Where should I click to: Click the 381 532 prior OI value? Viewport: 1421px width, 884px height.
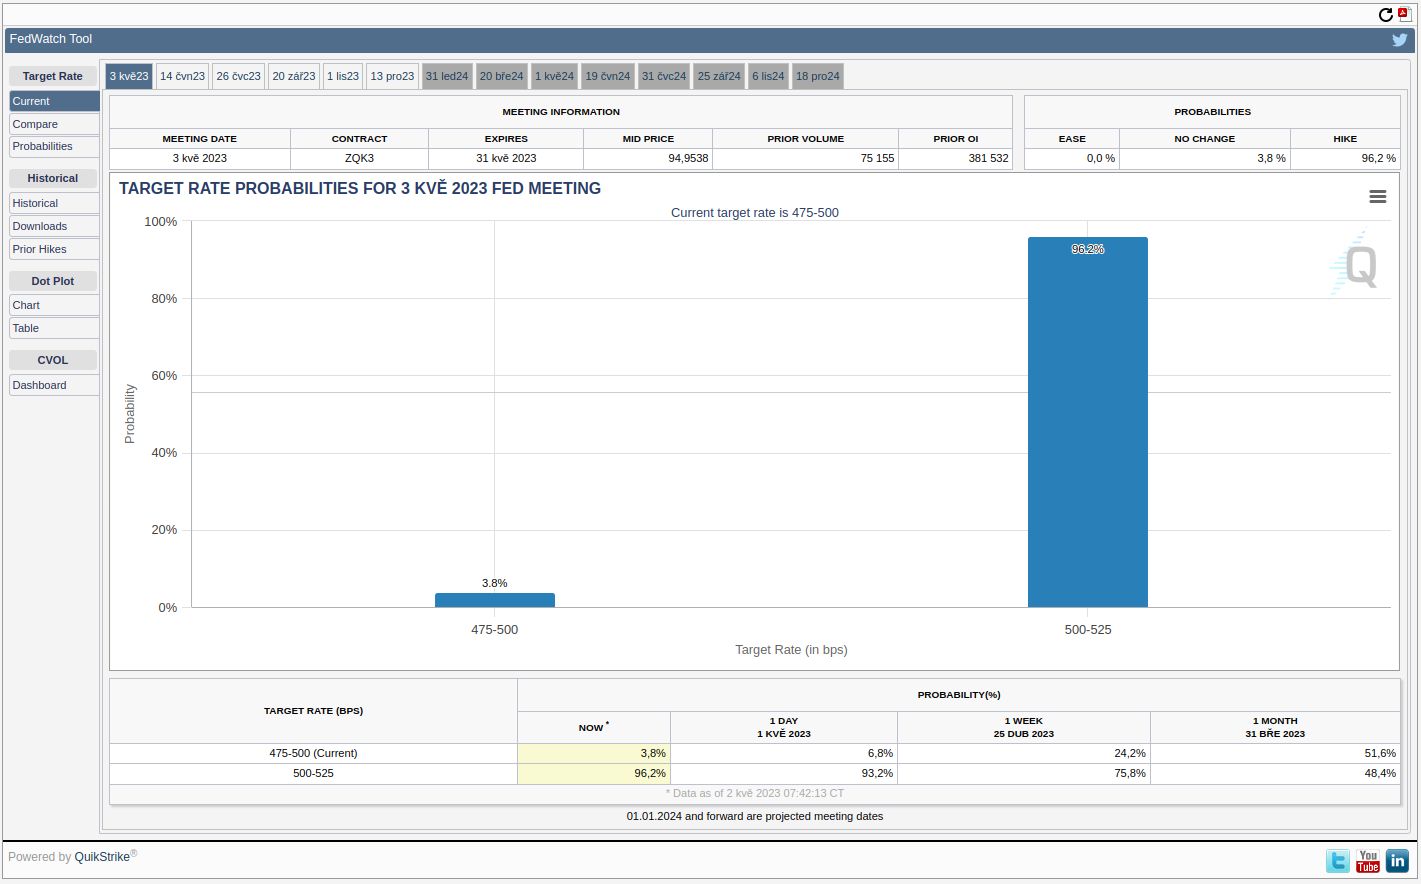coord(987,158)
